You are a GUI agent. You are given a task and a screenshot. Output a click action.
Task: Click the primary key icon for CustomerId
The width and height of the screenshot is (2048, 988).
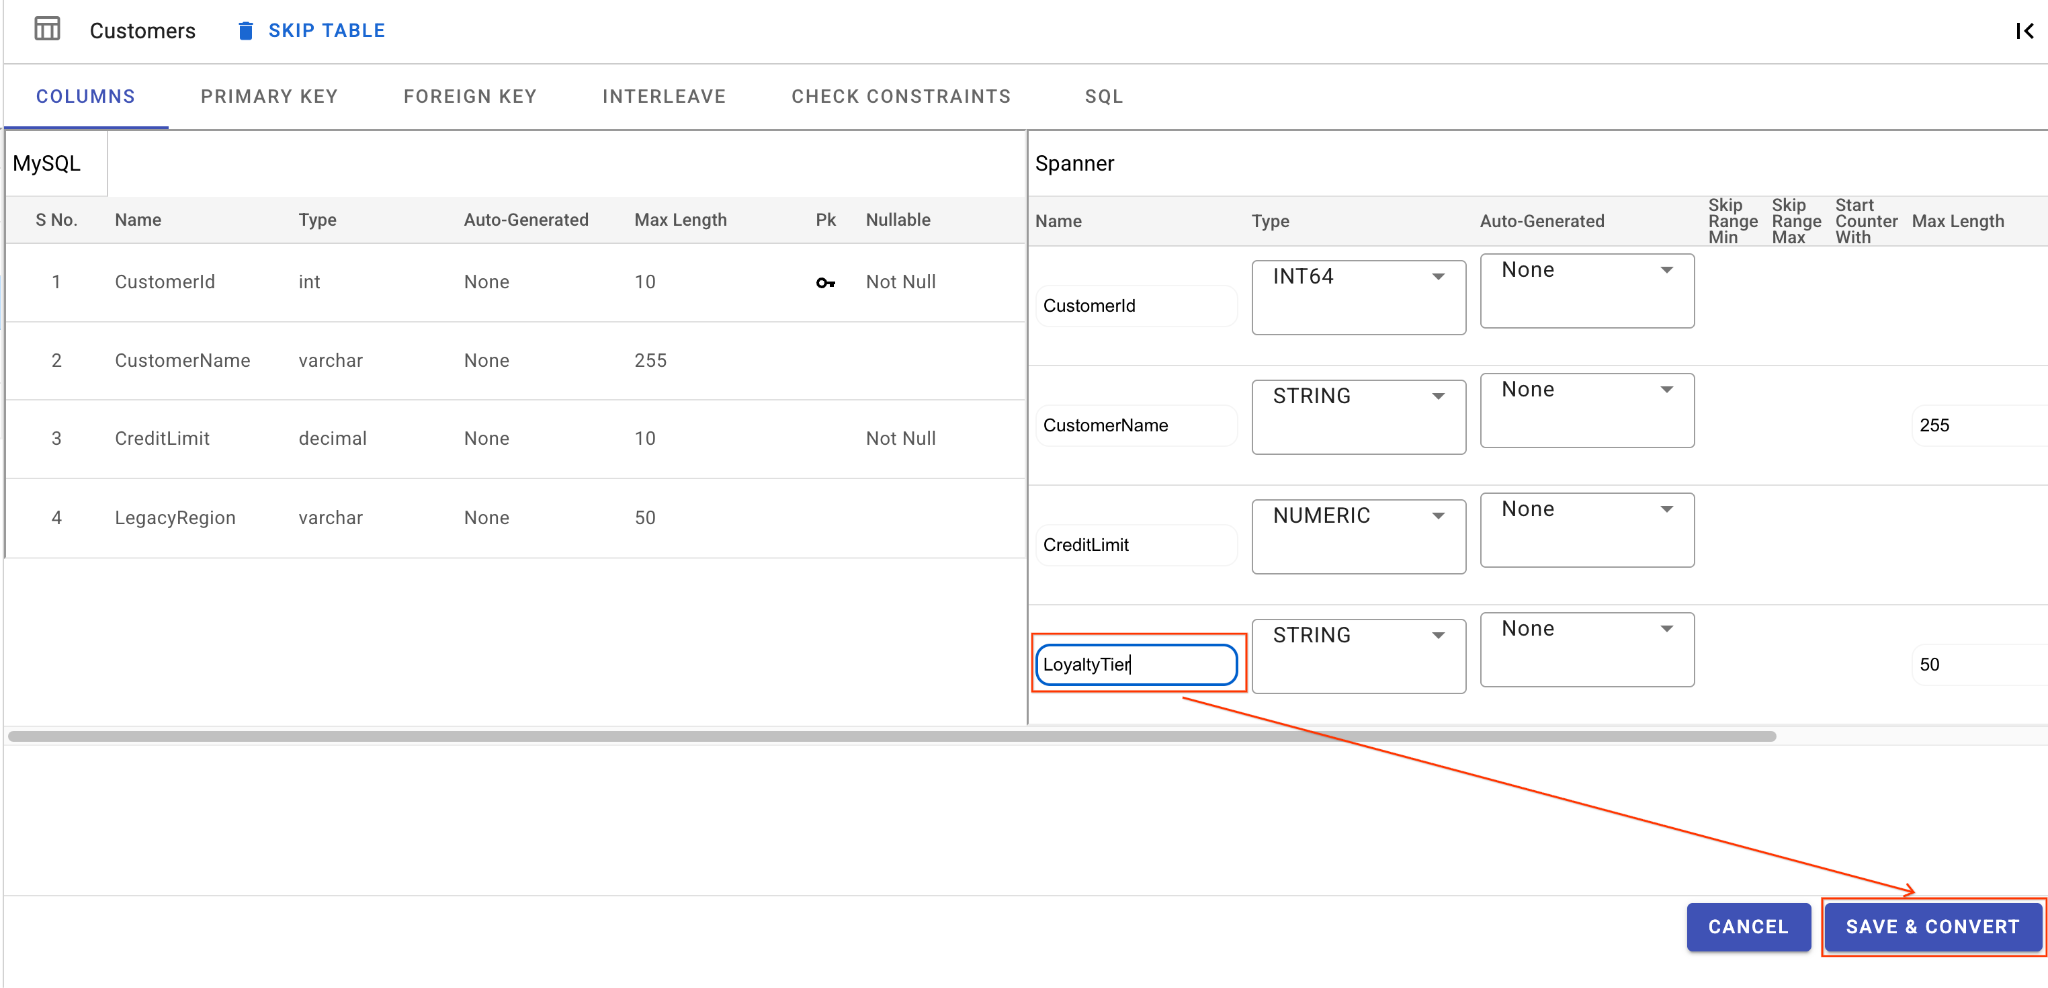(x=825, y=283)
